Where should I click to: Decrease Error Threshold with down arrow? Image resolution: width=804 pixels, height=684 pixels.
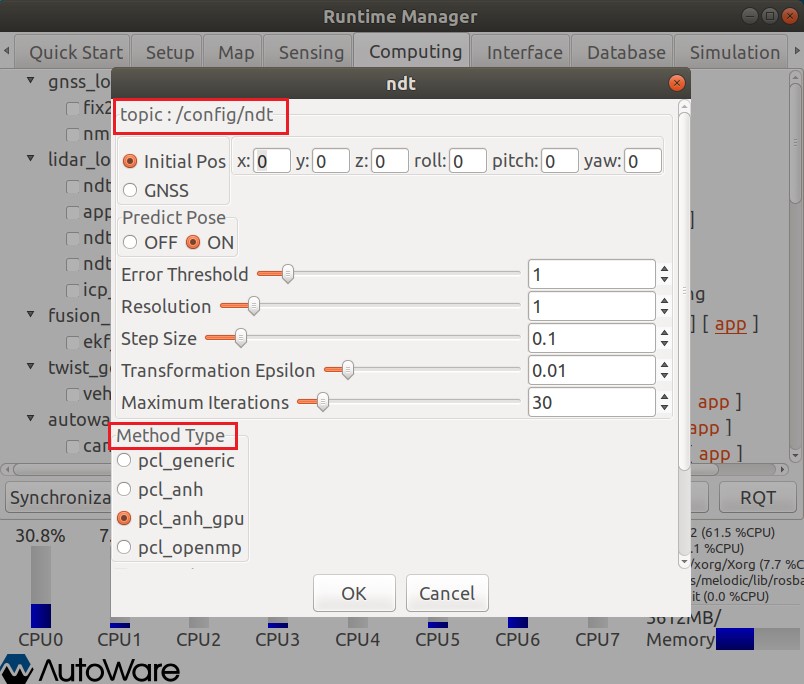(x=665, y=280)
